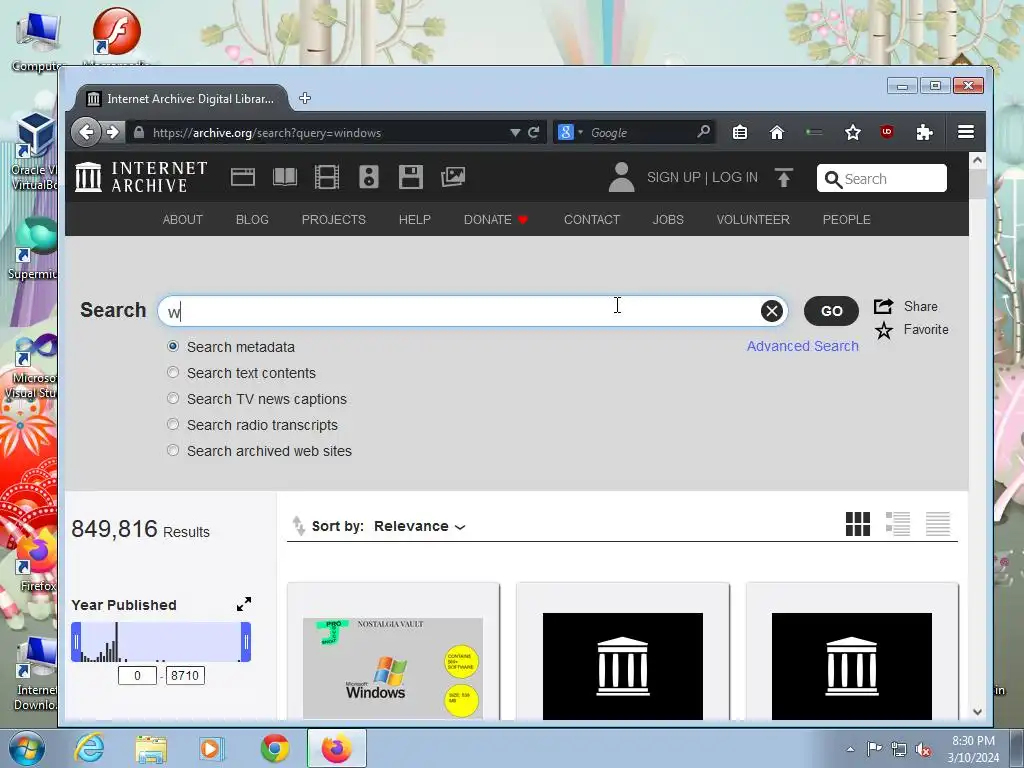The width and height of the screenshot is (1024, 768).
Task: Open the HELP menu item
Action: click(x=415, y=219)
